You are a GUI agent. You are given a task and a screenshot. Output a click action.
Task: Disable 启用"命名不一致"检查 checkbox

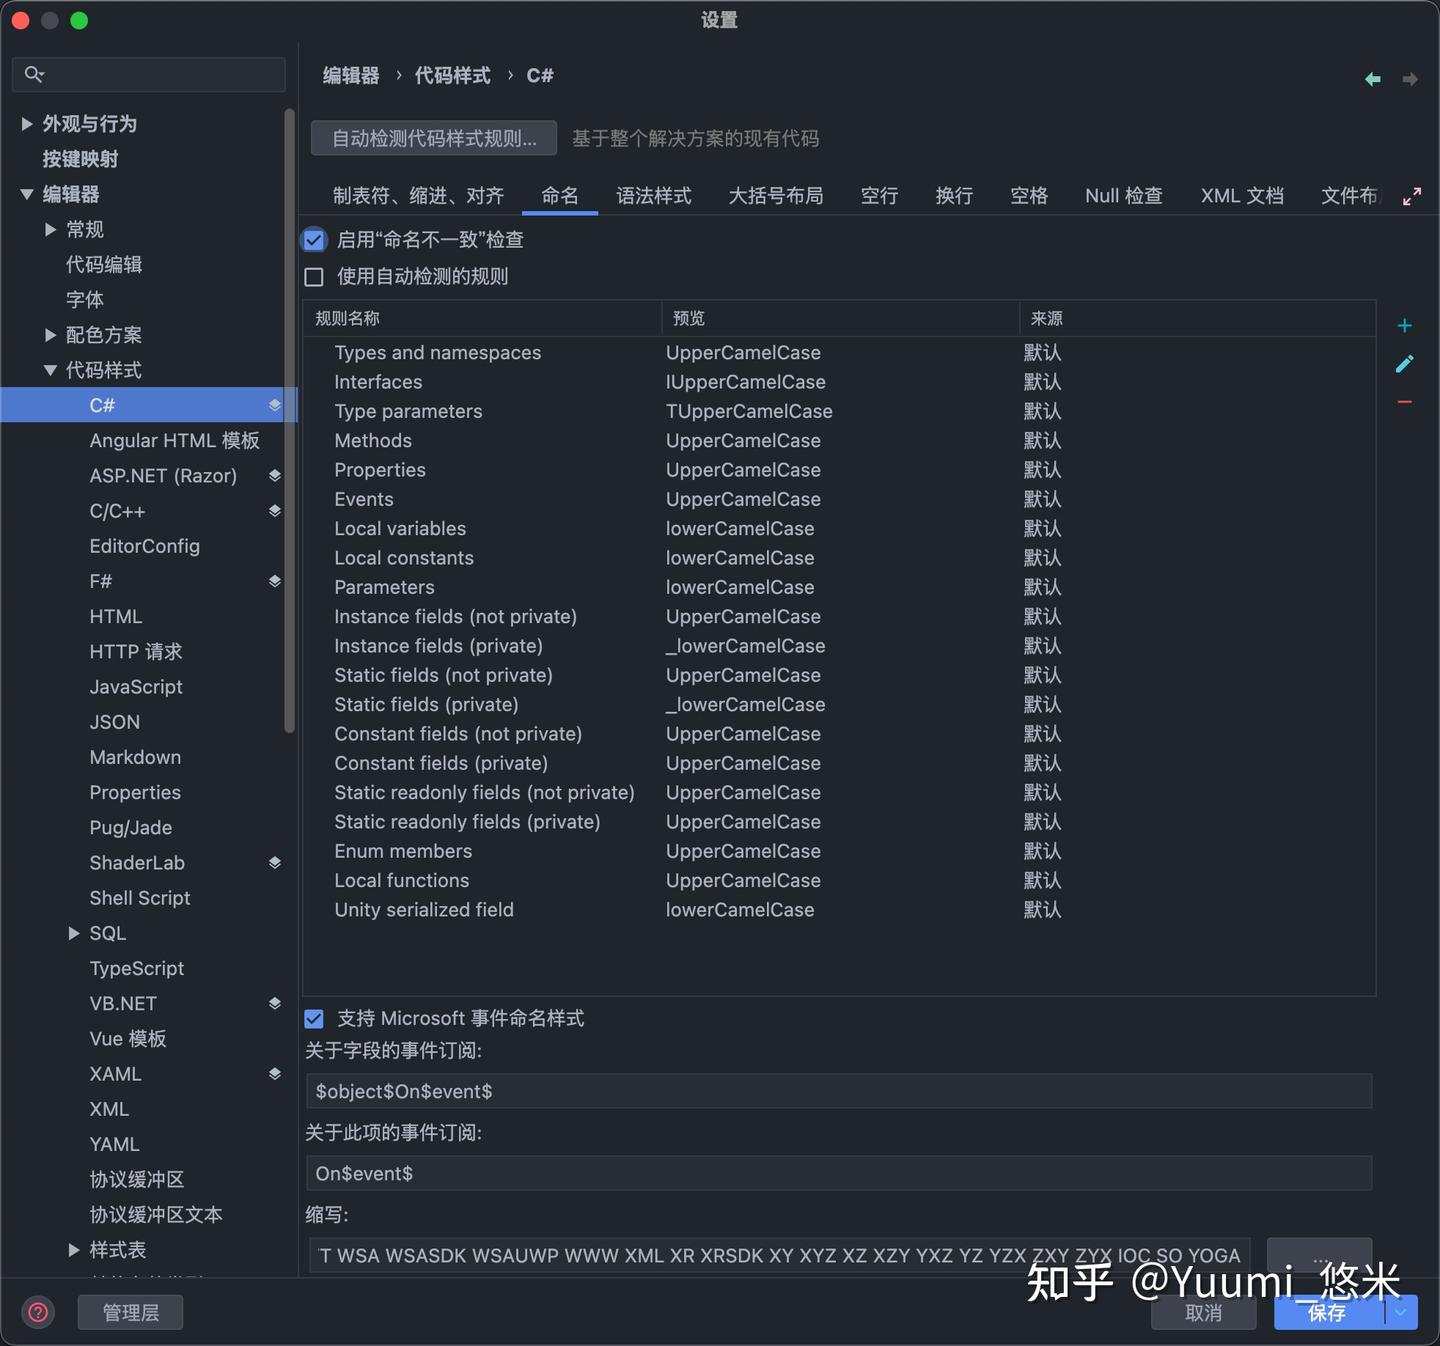point(314,239)
